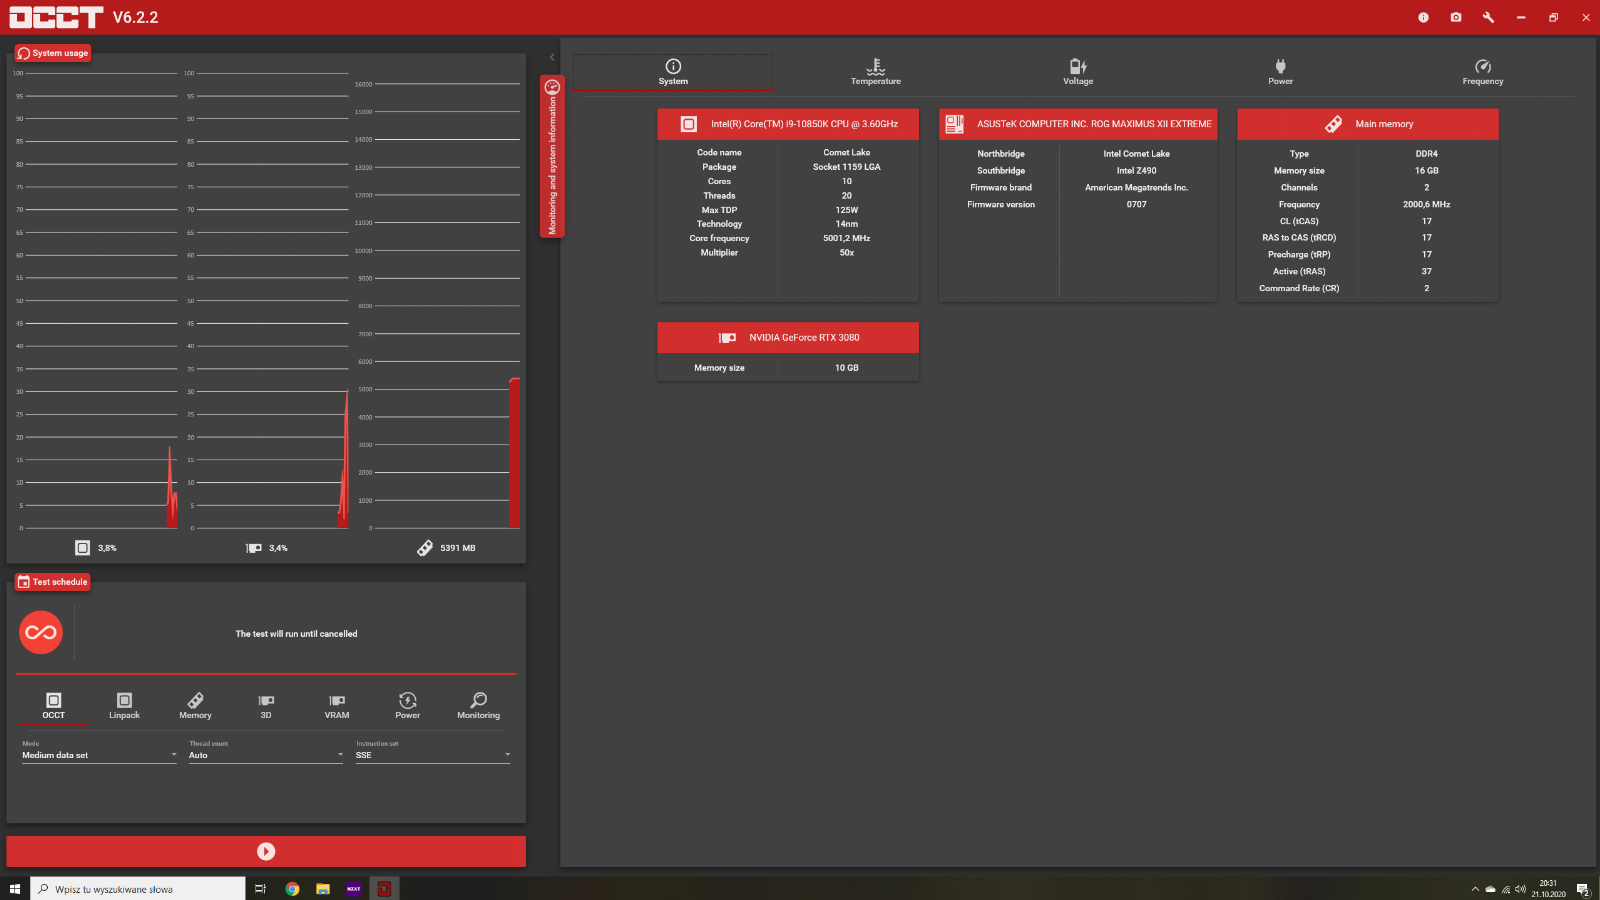Launch Google Chrome from the taskbar
Viewport: 1600px width, 900px height.
292,888
